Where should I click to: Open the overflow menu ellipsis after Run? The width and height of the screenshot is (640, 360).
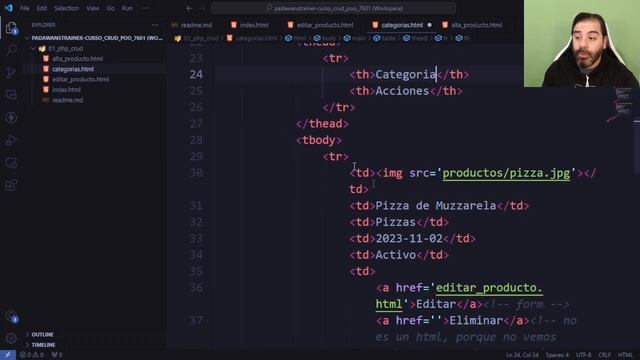(145, 8)
